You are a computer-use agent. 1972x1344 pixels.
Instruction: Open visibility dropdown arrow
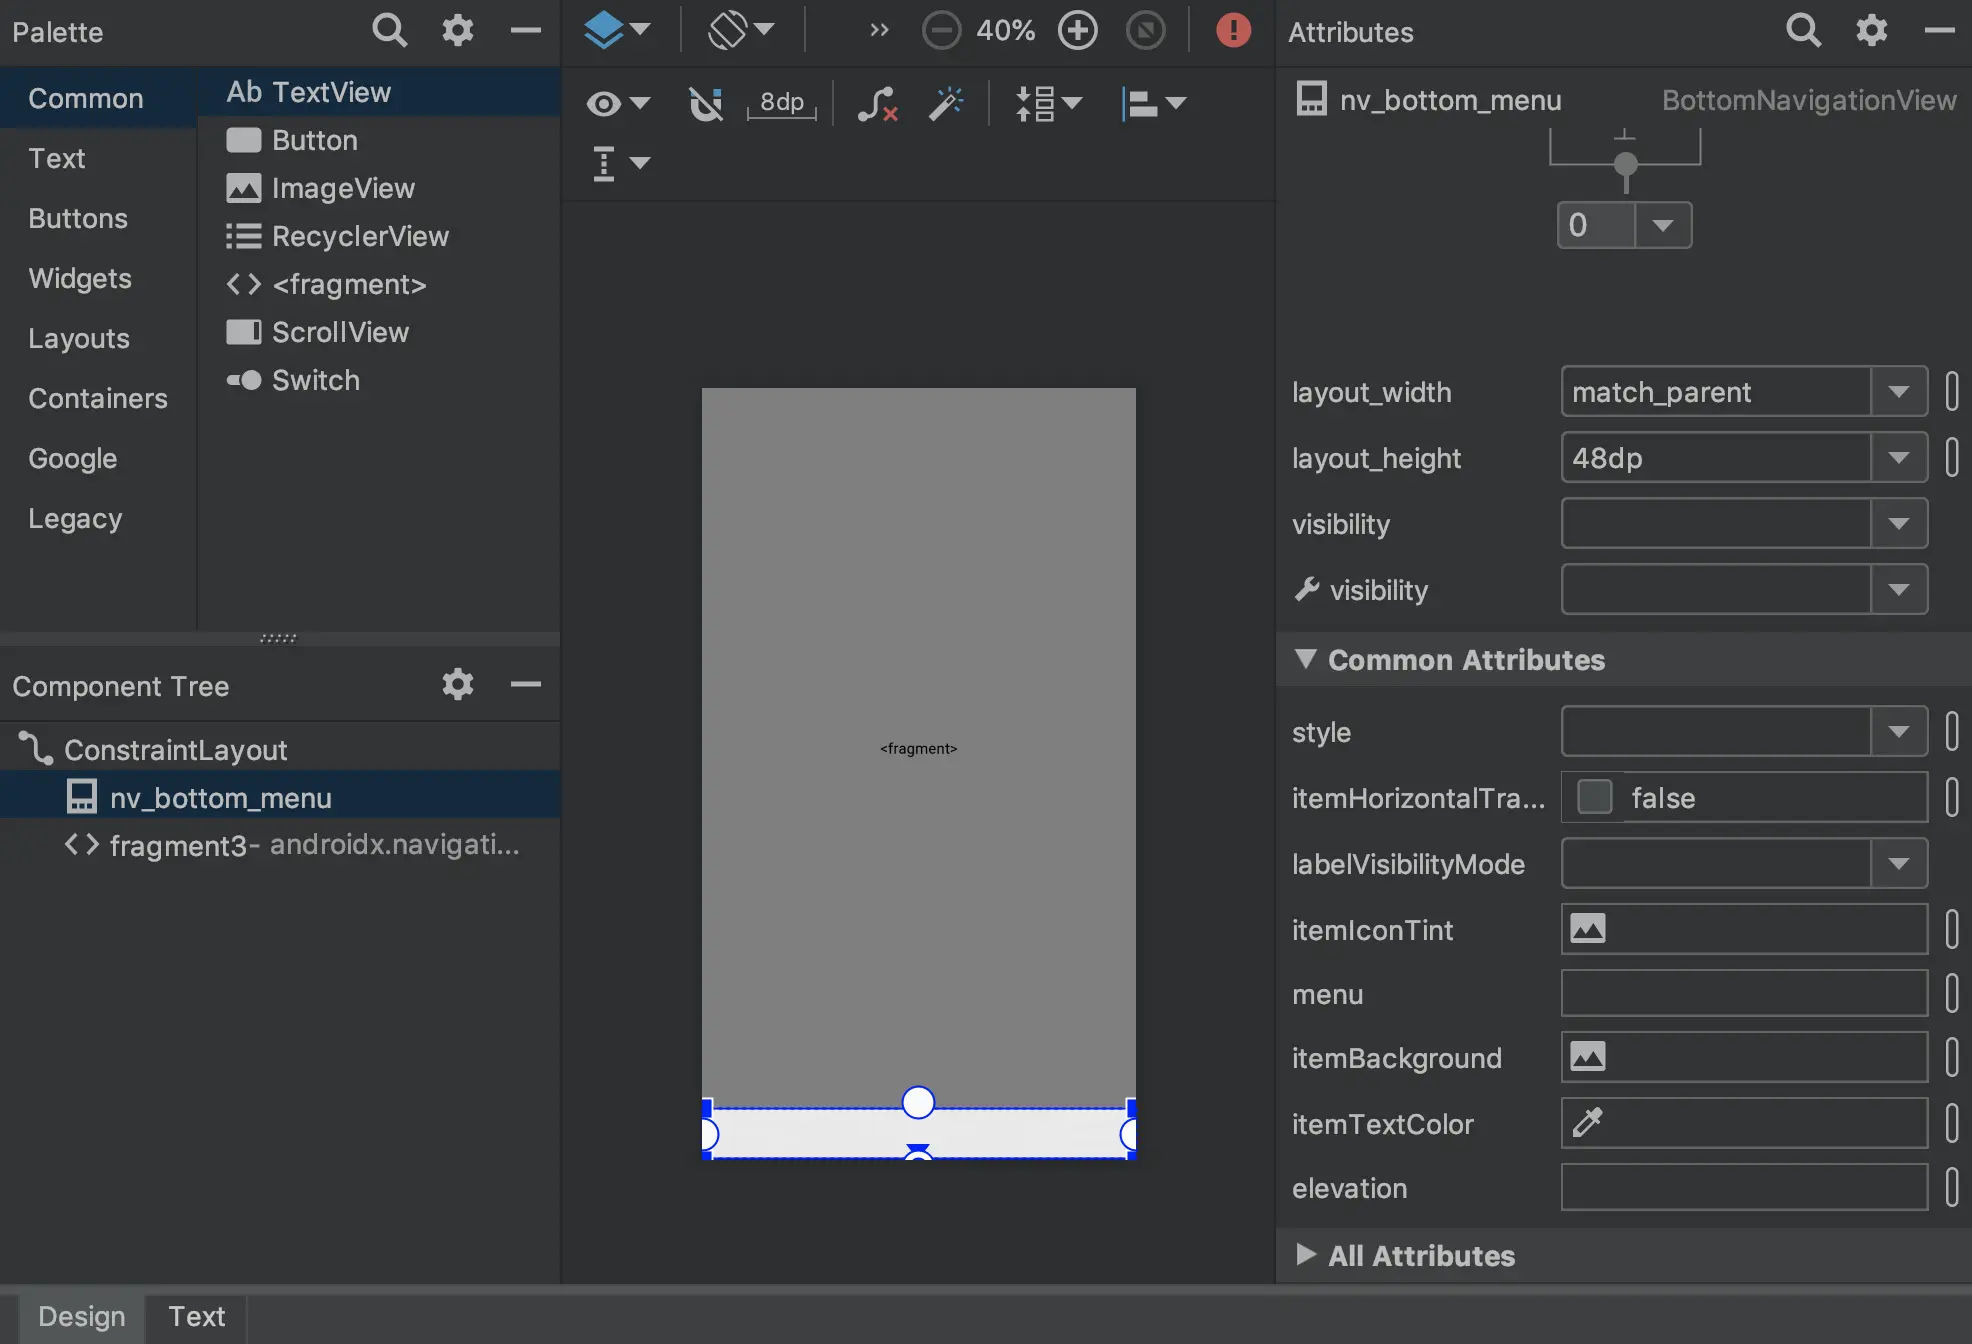1898,524
